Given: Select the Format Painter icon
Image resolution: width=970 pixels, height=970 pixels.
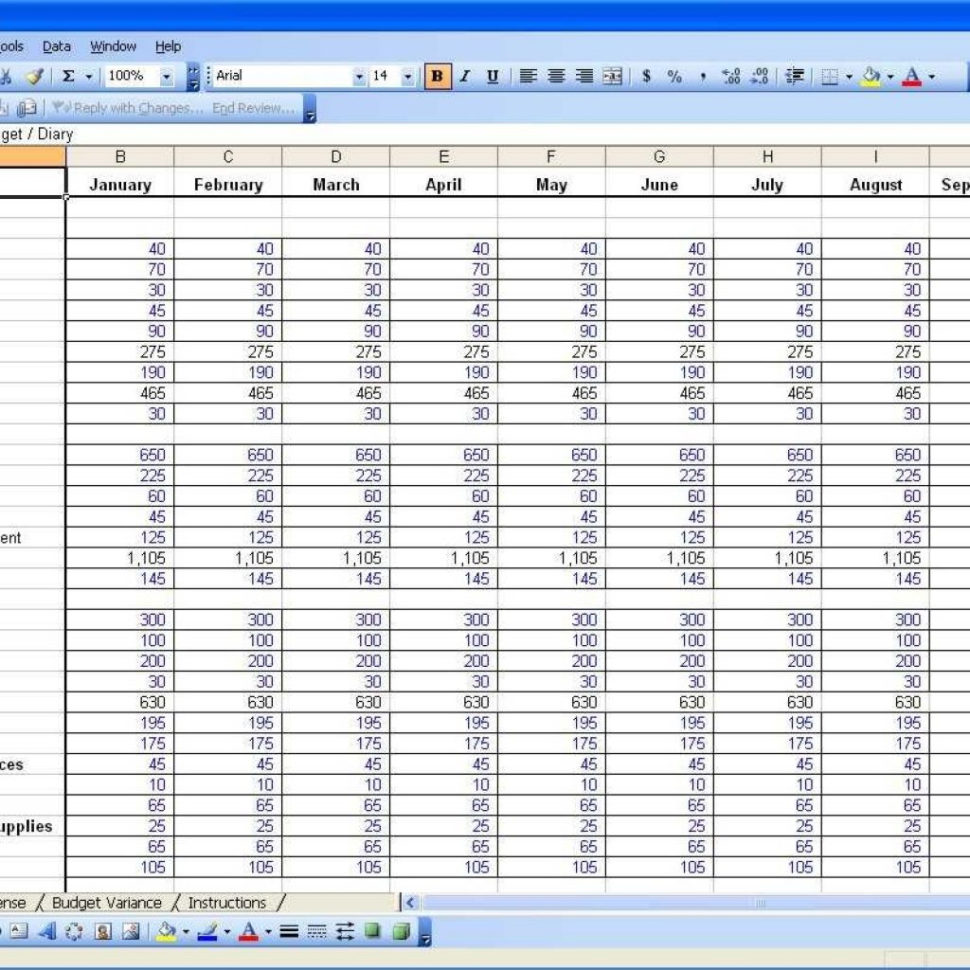Looking at the screenshot, I should pos(33,76).
